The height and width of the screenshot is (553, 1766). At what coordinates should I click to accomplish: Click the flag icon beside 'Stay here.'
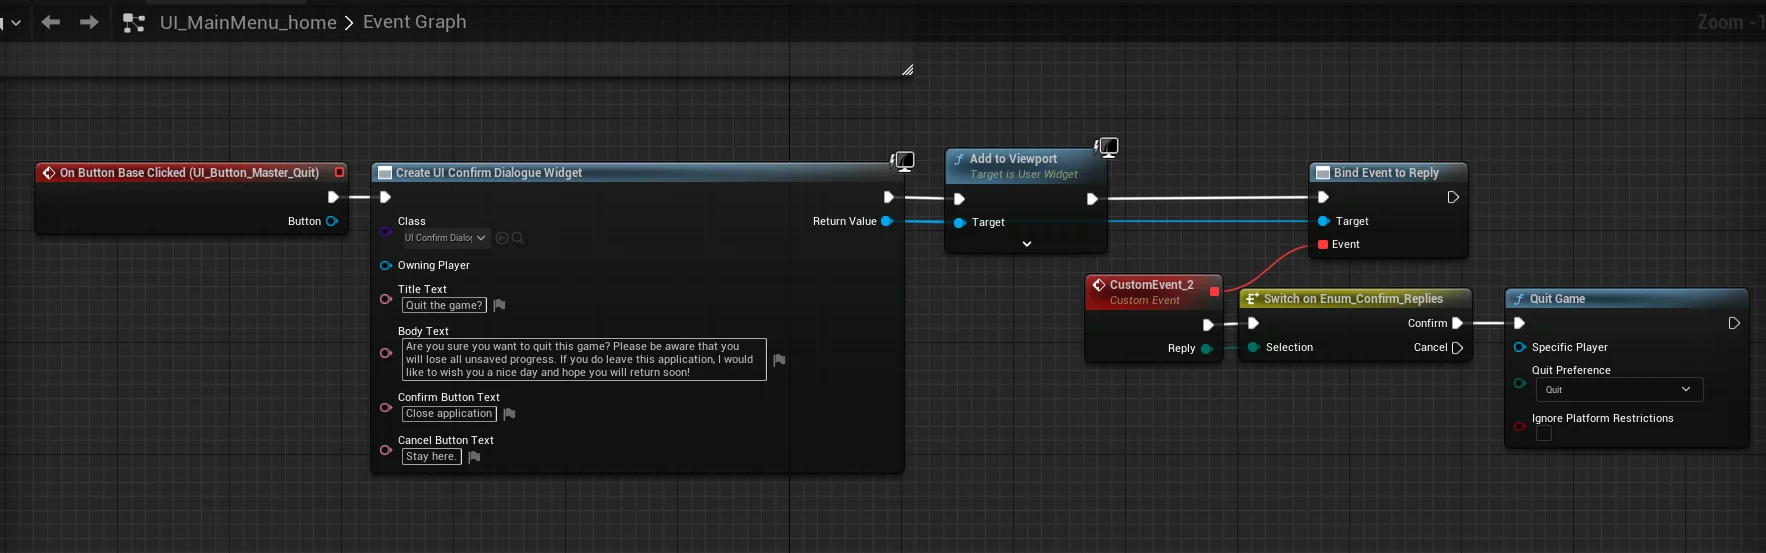[x=474, y=456]
